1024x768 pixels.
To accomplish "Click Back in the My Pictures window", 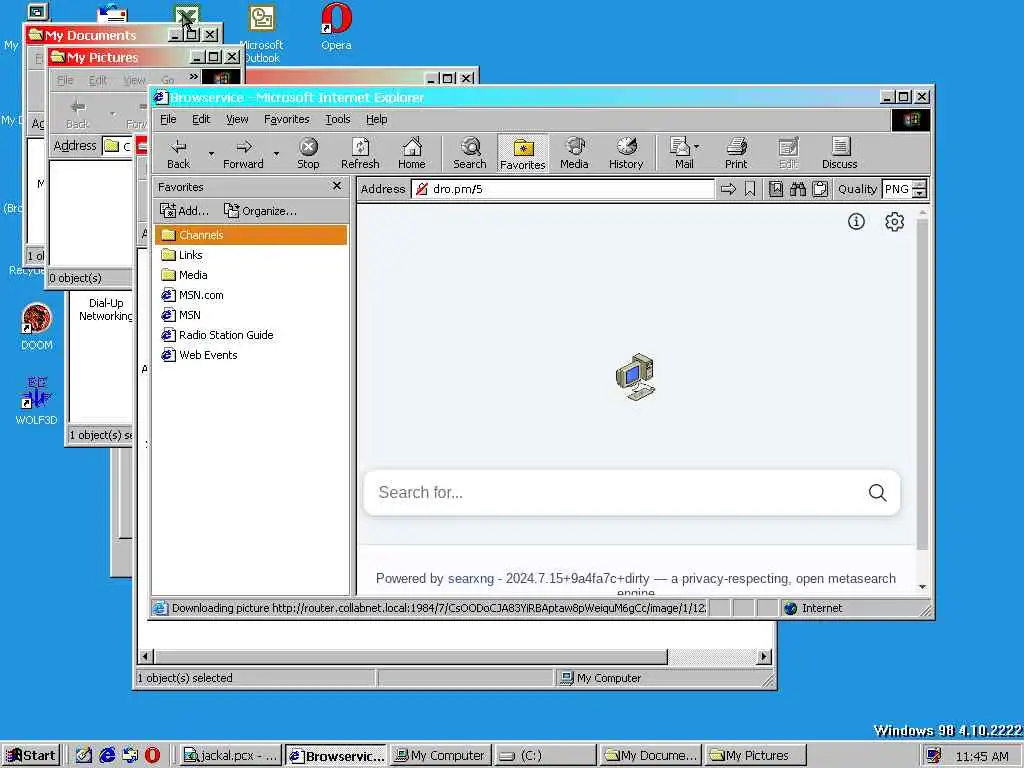I will (x=78, y=114).
